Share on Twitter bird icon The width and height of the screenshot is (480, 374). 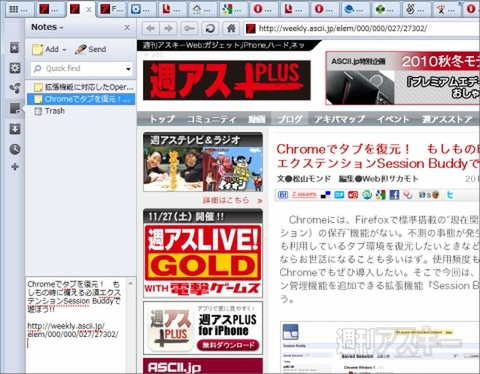[x=450, y=195]
